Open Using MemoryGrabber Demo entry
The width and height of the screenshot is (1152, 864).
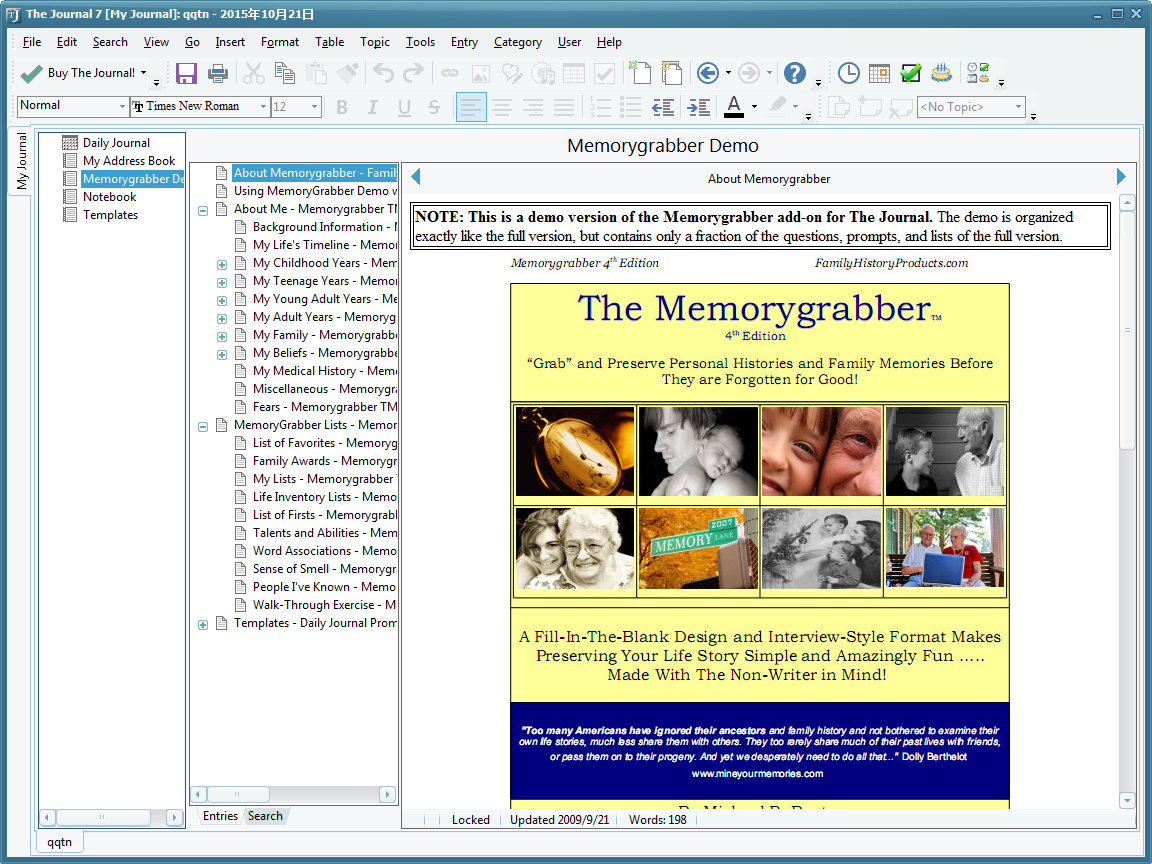(315, 191)
